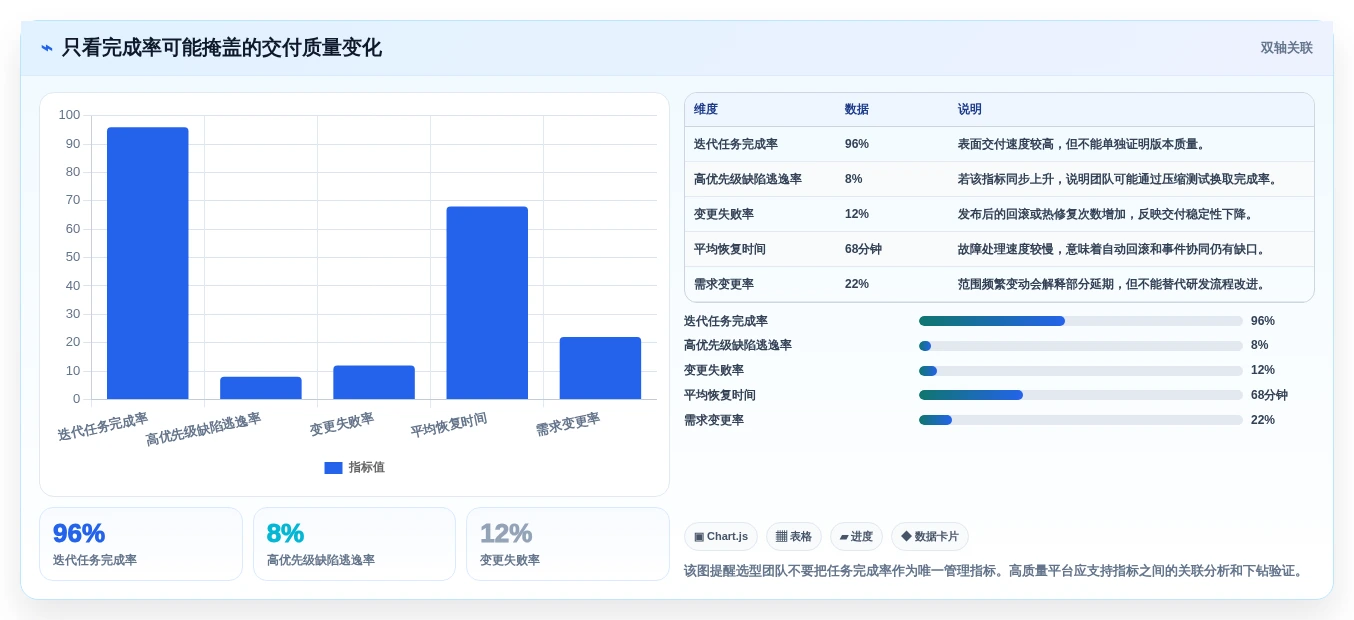This screenshot has height=620, width=1354.
Task: Click the 维度 column header
Action: pos(706,109)
